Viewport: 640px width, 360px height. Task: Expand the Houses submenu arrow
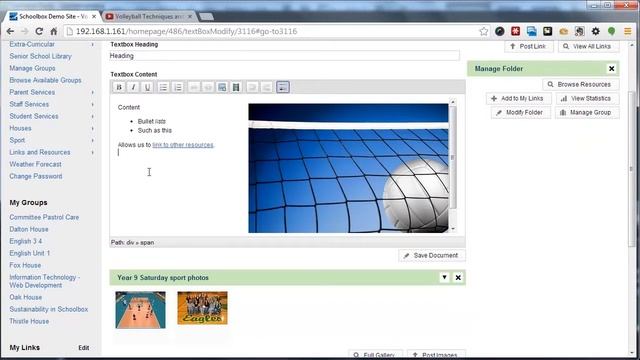point(93,128)
